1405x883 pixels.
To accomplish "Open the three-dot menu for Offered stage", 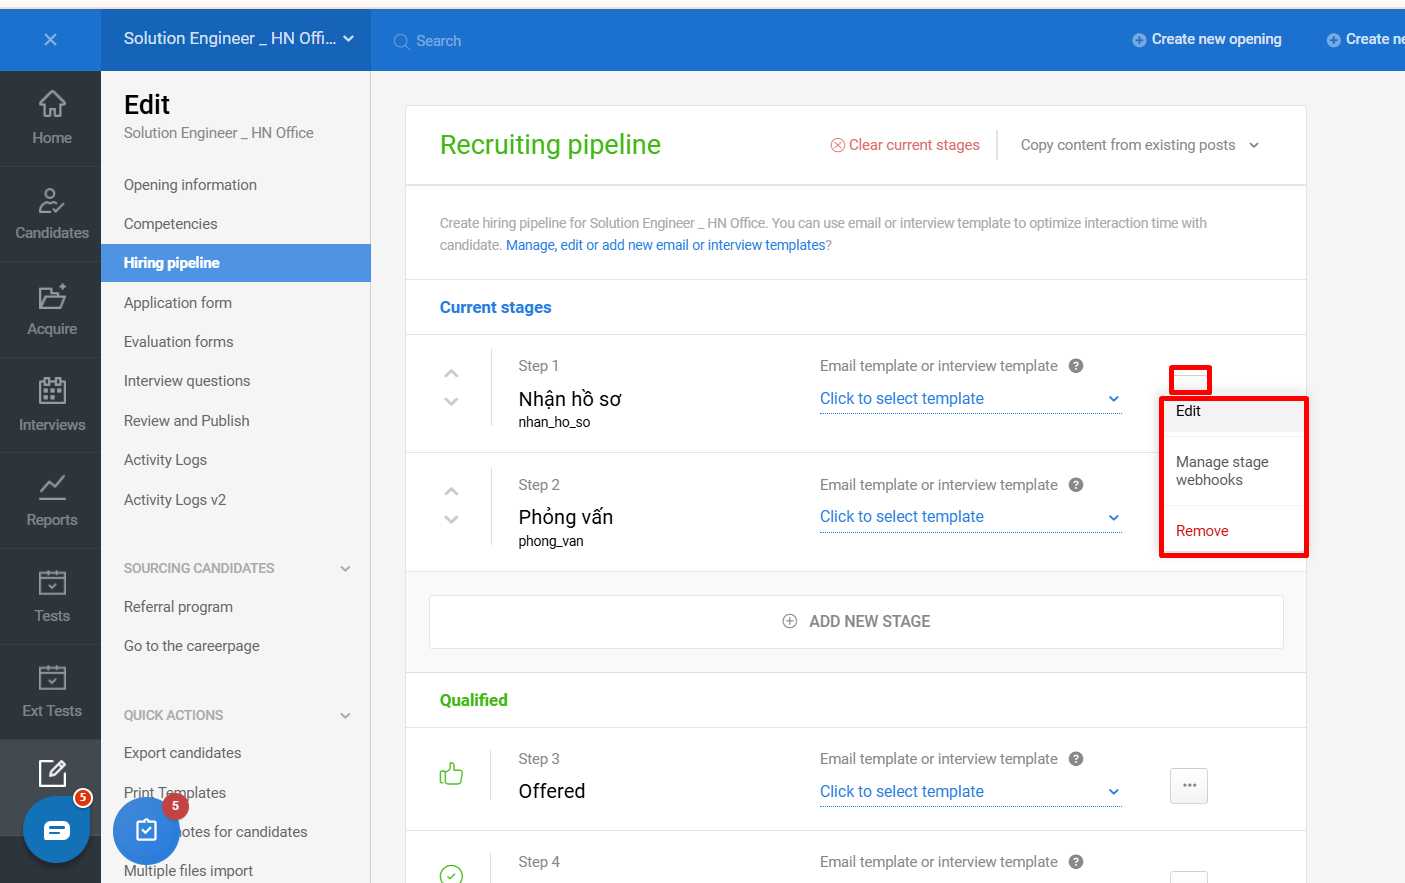I will point(1189,786).
